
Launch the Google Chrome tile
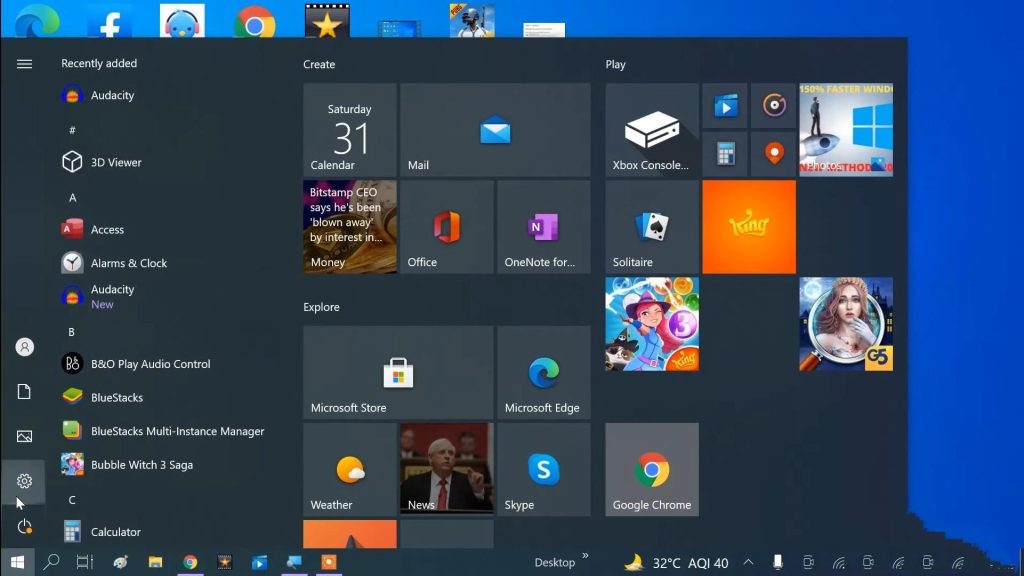coord(652,470)
